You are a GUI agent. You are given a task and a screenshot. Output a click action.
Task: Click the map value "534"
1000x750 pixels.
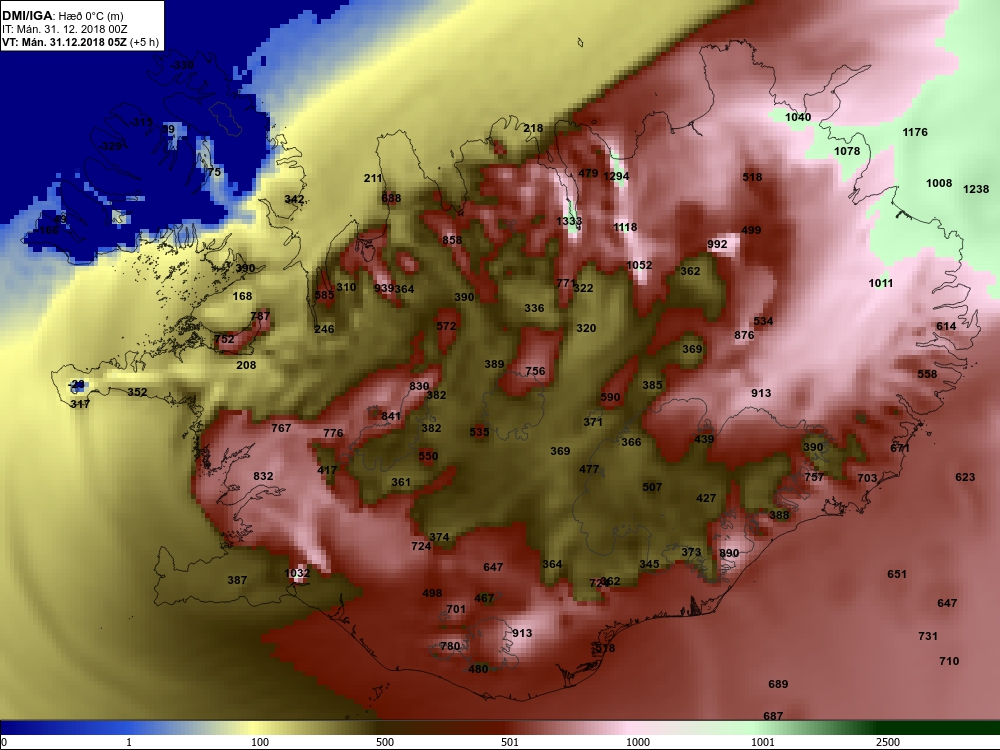pos(763,321)
